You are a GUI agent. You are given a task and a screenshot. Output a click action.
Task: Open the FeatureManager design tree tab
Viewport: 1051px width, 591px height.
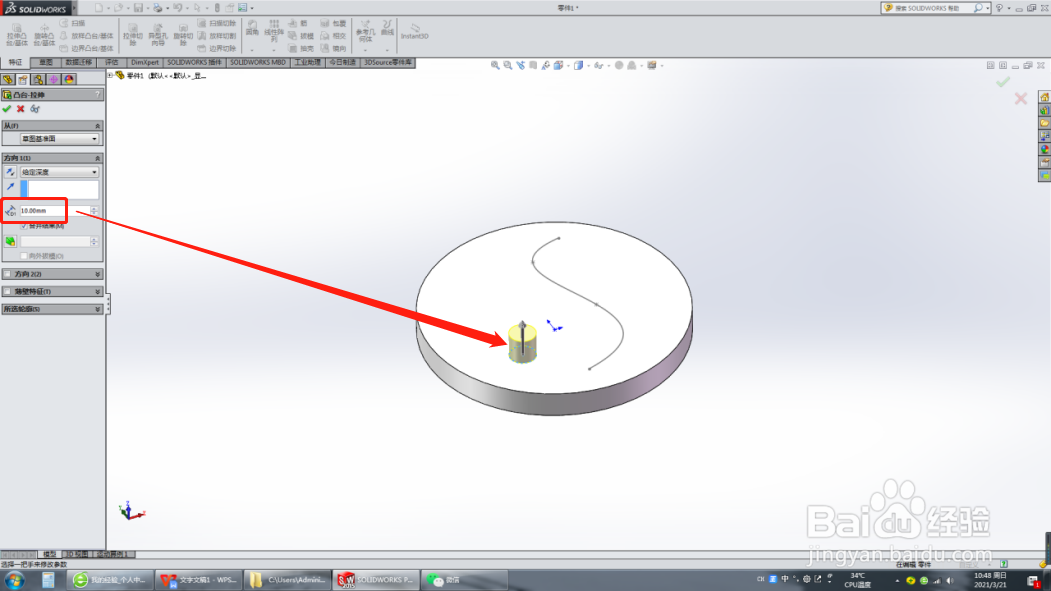pyautogui.click(x=8, y=79)
